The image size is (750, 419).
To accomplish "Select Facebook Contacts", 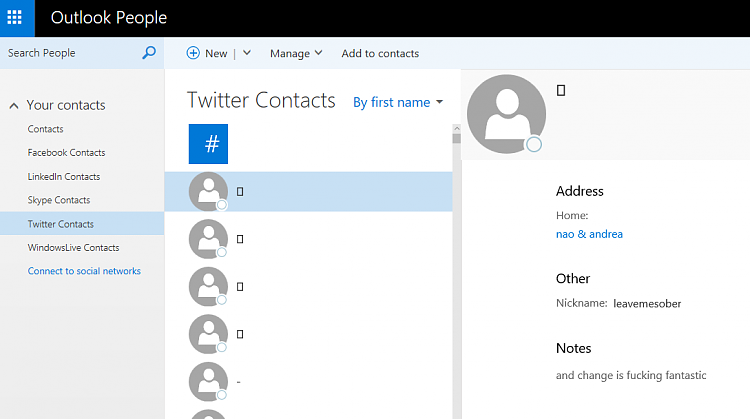I will pos(66,153).
